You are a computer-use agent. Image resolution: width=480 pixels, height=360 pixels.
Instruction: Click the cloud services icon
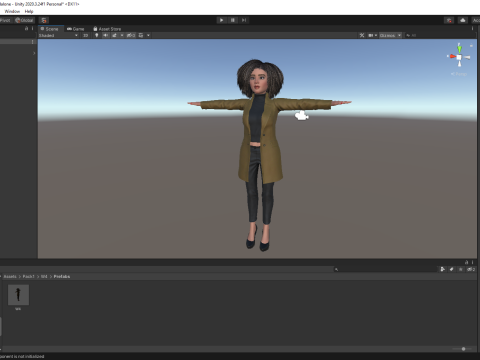coord(463,20)
